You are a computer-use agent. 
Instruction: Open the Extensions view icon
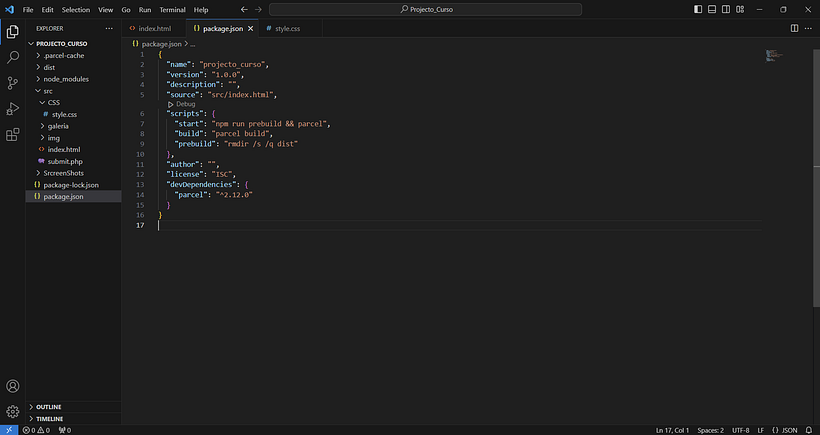click(x=13, y=134)
